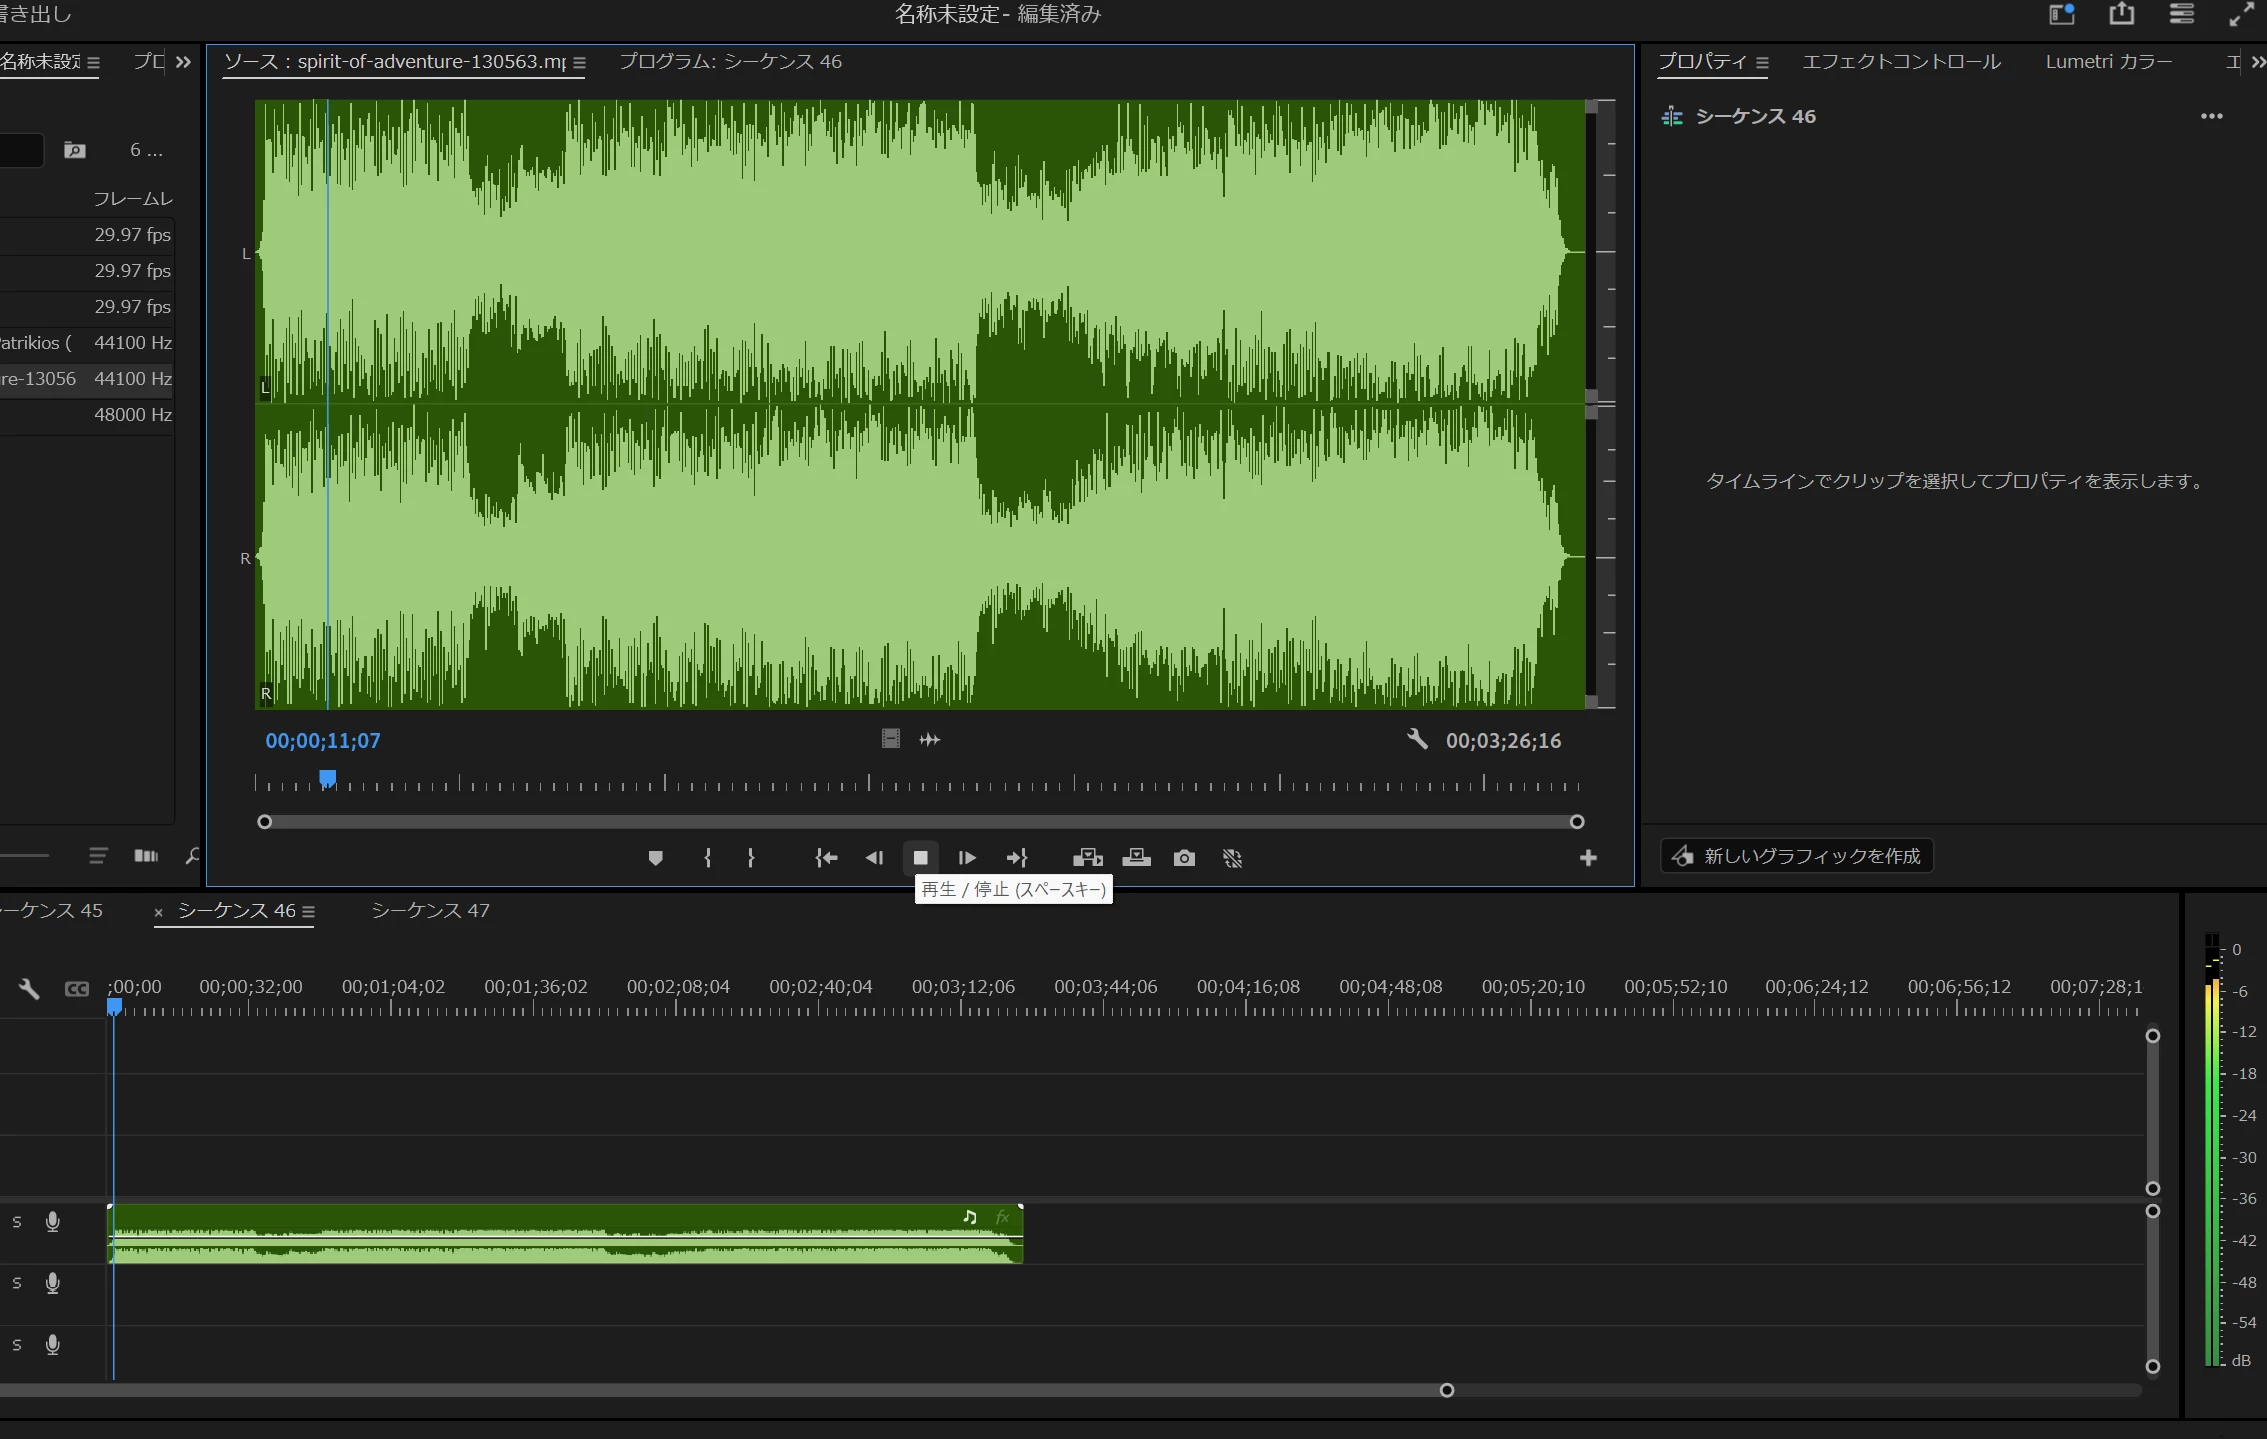2267x1439 pixels.
Task: Switch to the シーケンス 47 timeline tab
Action: 430,910
